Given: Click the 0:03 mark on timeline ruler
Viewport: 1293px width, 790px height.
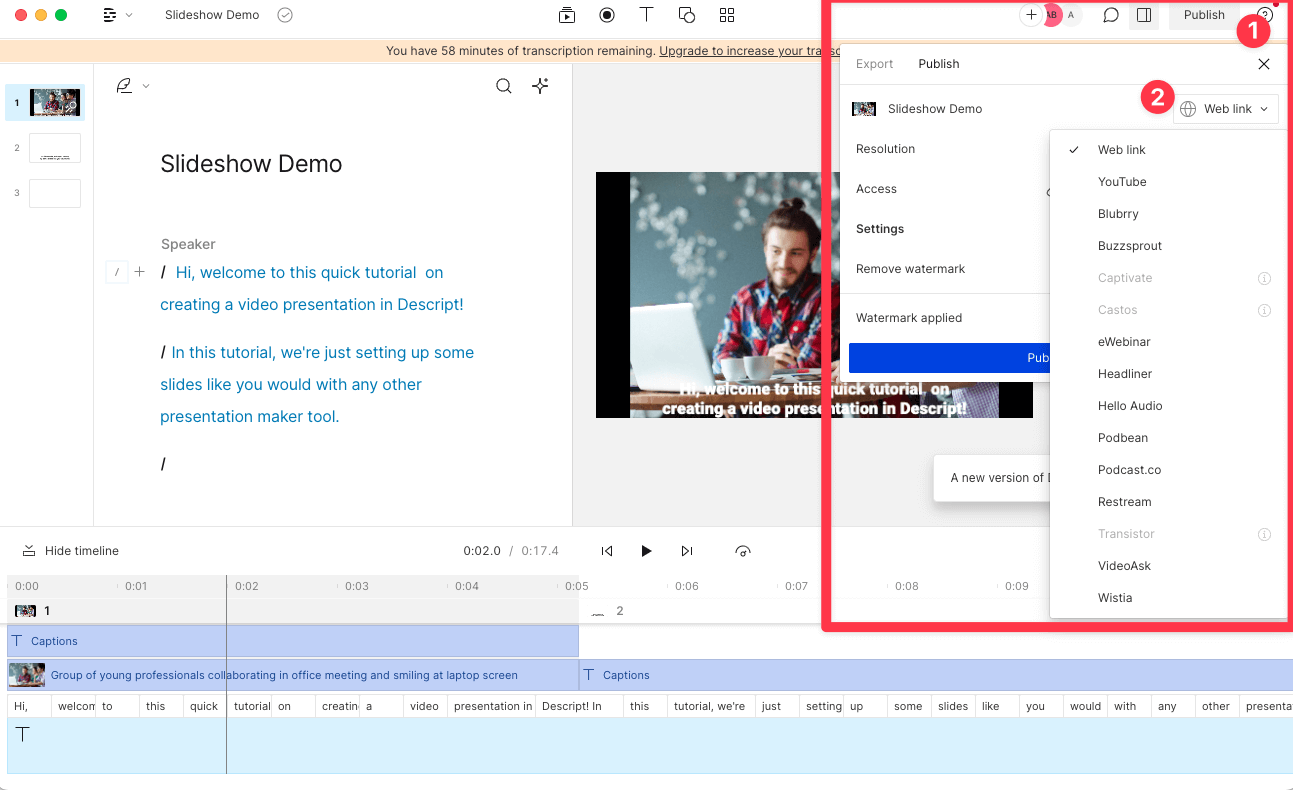Looking at the screenshot, I should 357,586.
